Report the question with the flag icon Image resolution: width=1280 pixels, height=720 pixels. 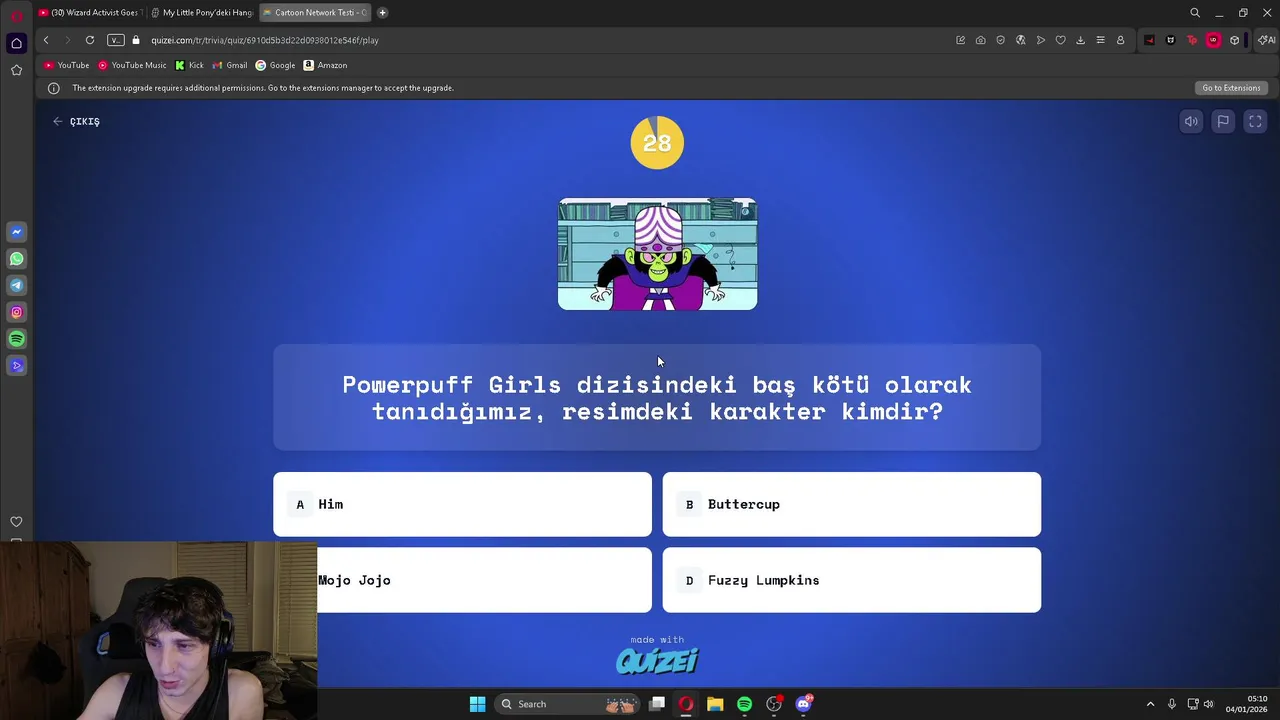point(1223,121)
